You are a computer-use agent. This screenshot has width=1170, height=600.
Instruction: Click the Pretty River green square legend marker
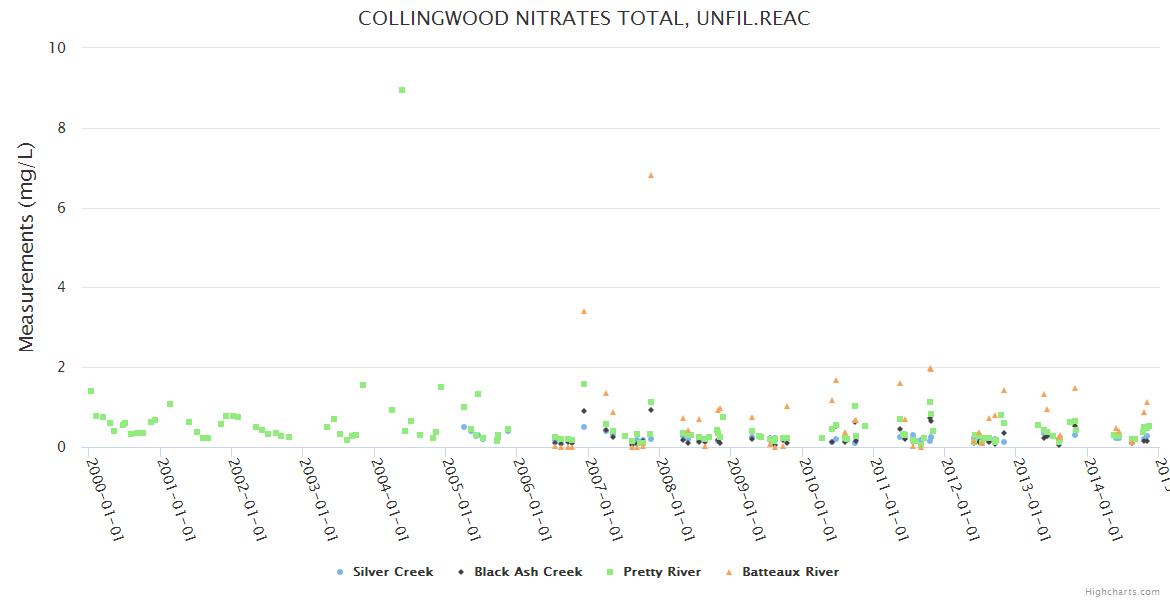(x=610, y=572)
